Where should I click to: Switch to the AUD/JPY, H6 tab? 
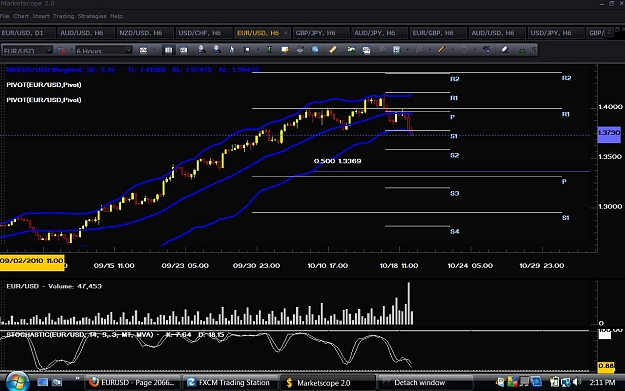click(x=379, y=33)
